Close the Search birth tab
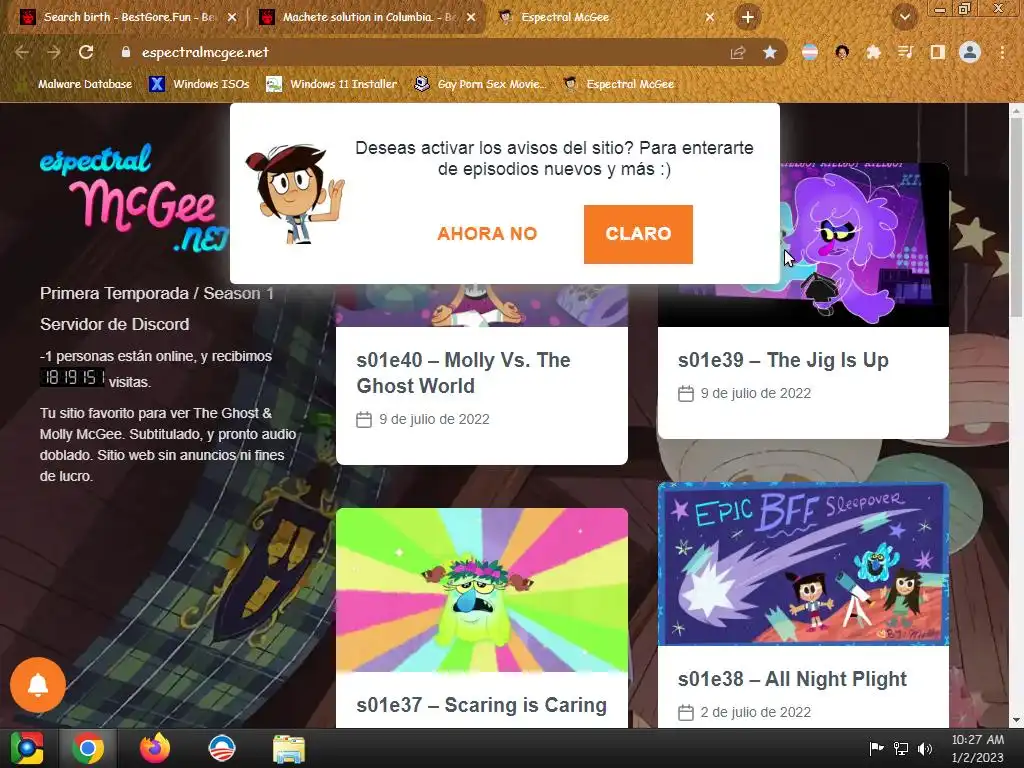This screenshot has width=1024, height=768. click(x=232, y=18)
